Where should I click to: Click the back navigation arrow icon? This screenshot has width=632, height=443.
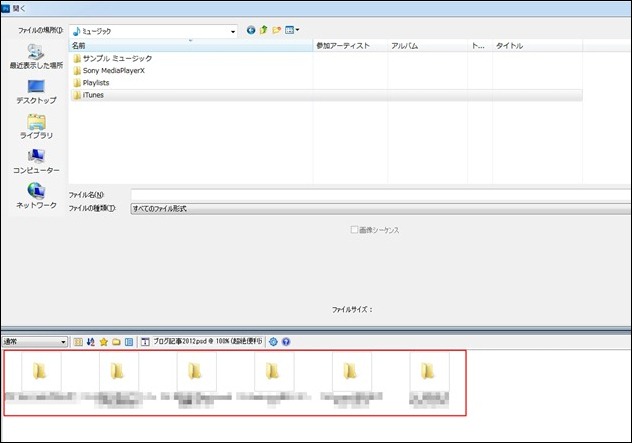tap(250, 31)
